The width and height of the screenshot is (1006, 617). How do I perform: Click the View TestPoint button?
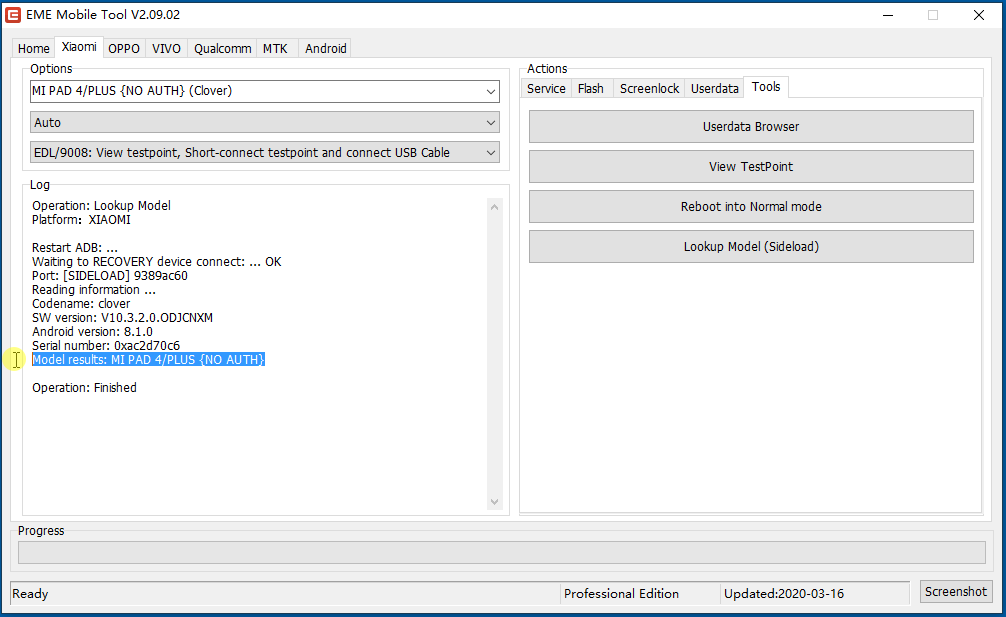[x=751, y=167]
